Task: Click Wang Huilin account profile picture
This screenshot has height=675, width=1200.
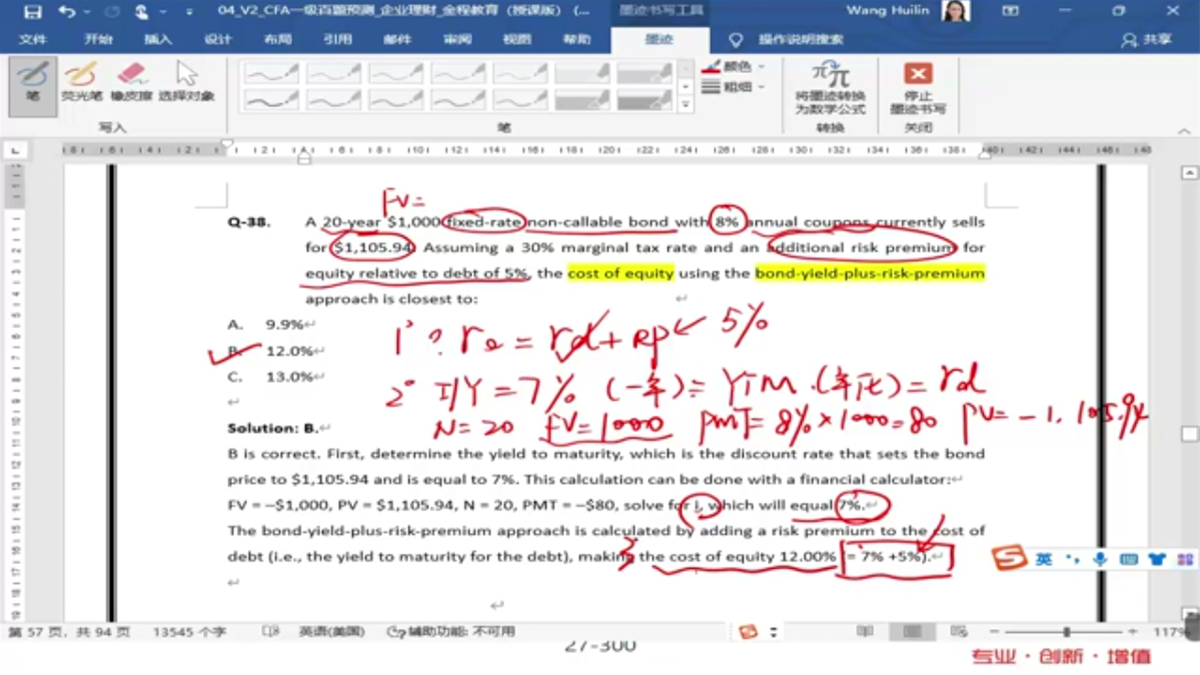Action: (x=955, y=11)
